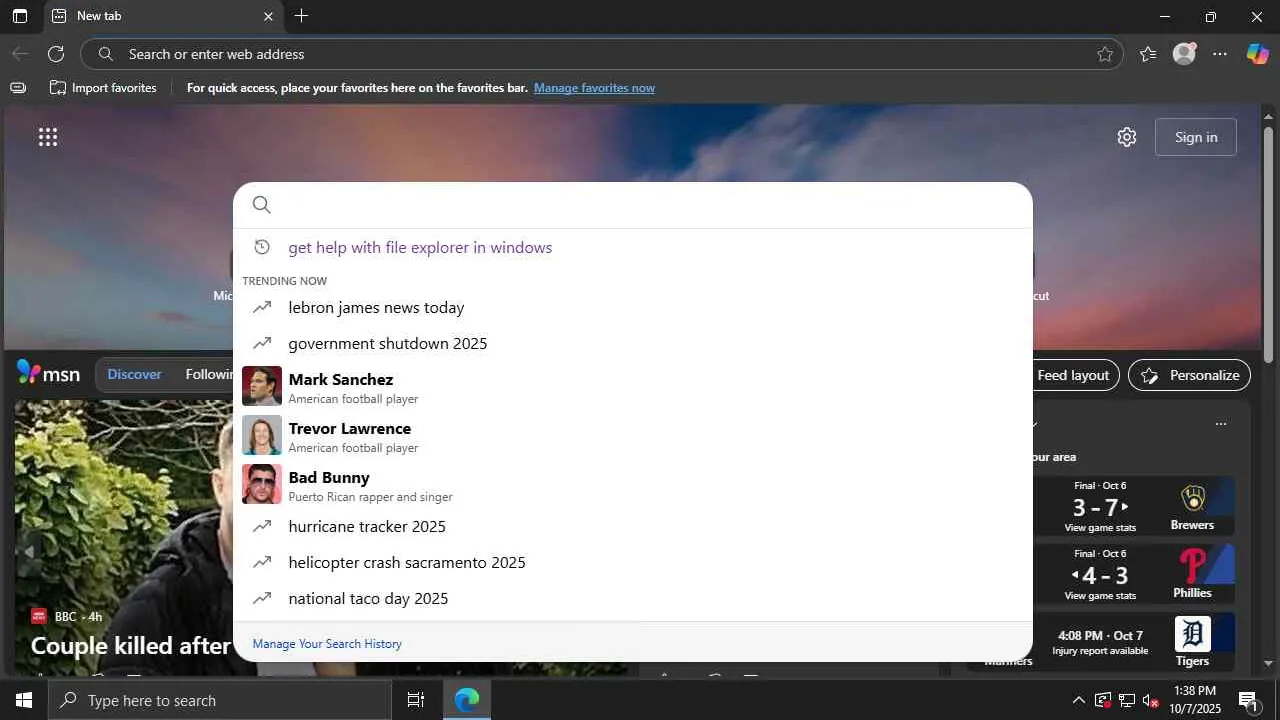Click Import favorites
The image size is (1280, 720).
click(103, 88)
